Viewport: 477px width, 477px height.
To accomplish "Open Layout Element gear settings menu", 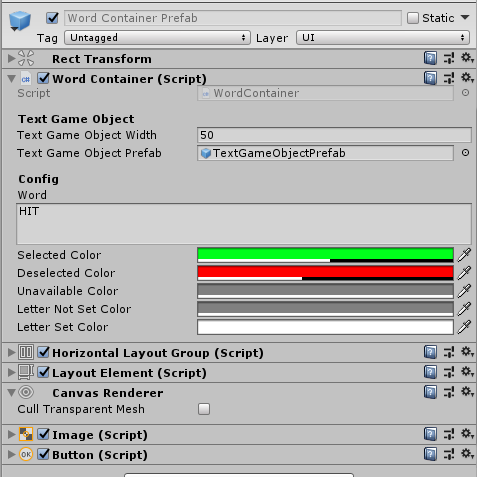I will pyautogui.click(x=467, y=372).
